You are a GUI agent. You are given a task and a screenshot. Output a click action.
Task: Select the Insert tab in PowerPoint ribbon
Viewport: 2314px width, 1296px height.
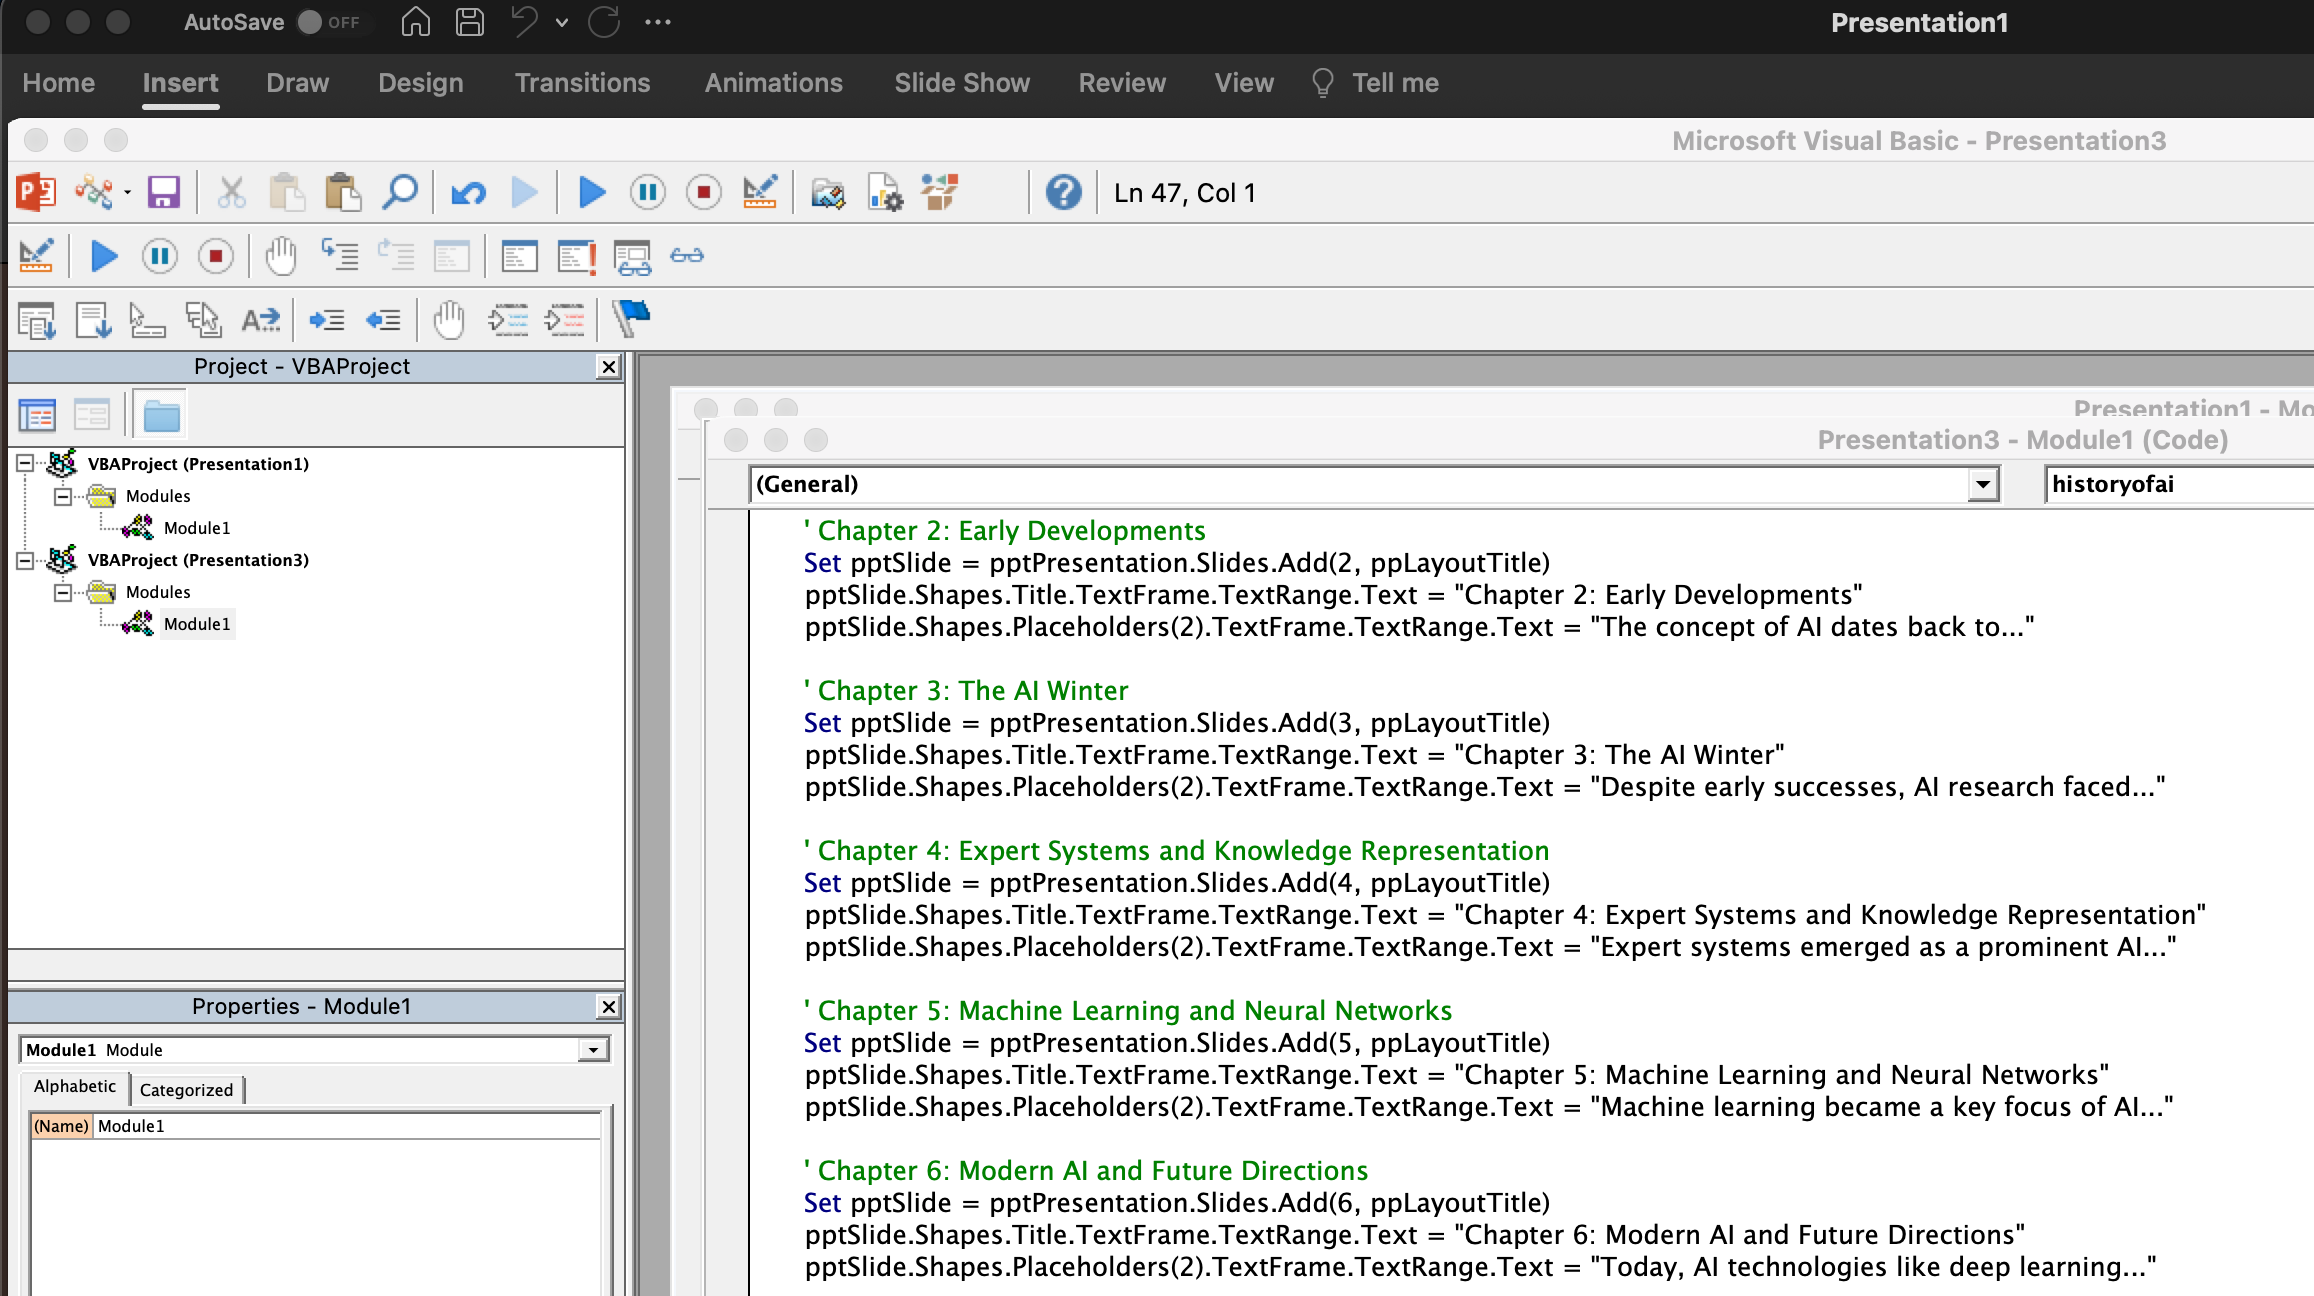pyautogui.click(x=181, y=81)
